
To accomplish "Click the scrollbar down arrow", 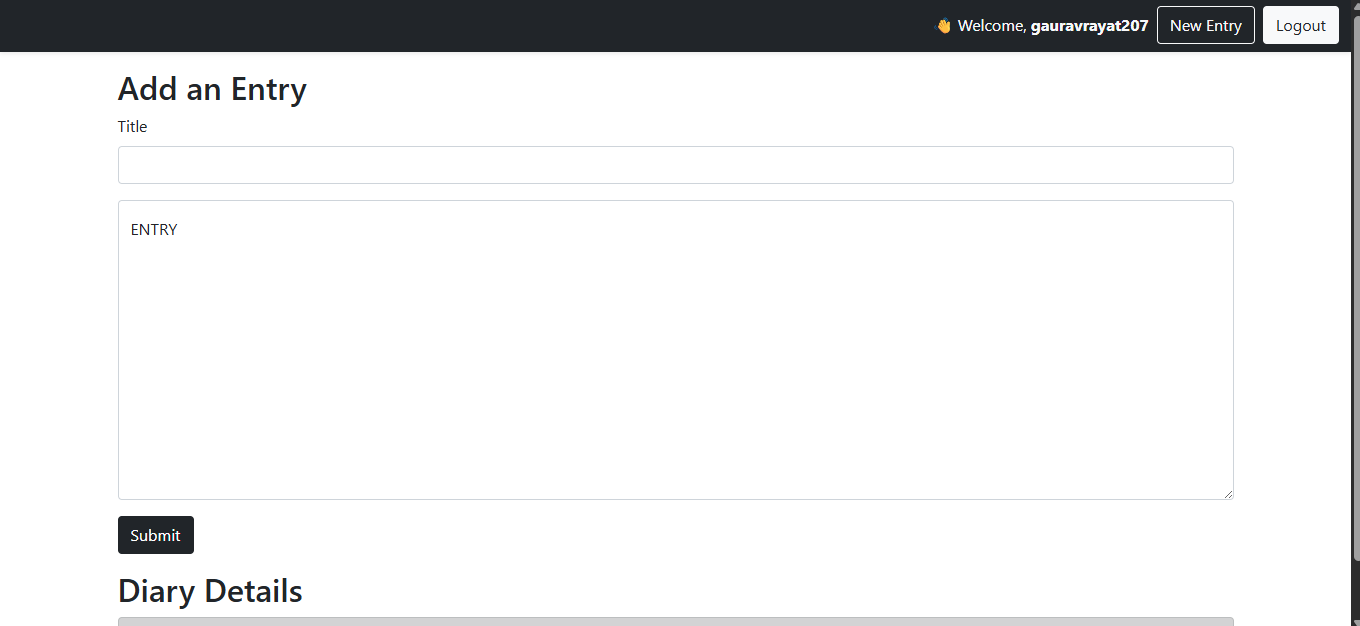I will (x=1356, y=621).
